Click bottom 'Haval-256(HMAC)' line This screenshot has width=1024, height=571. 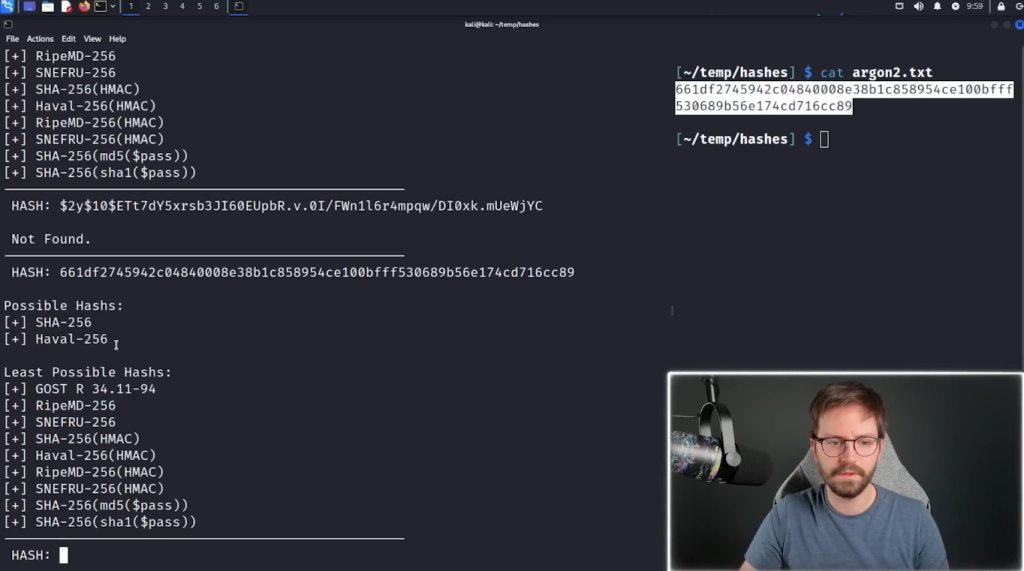pyautogui.click(x=80, y=455)
